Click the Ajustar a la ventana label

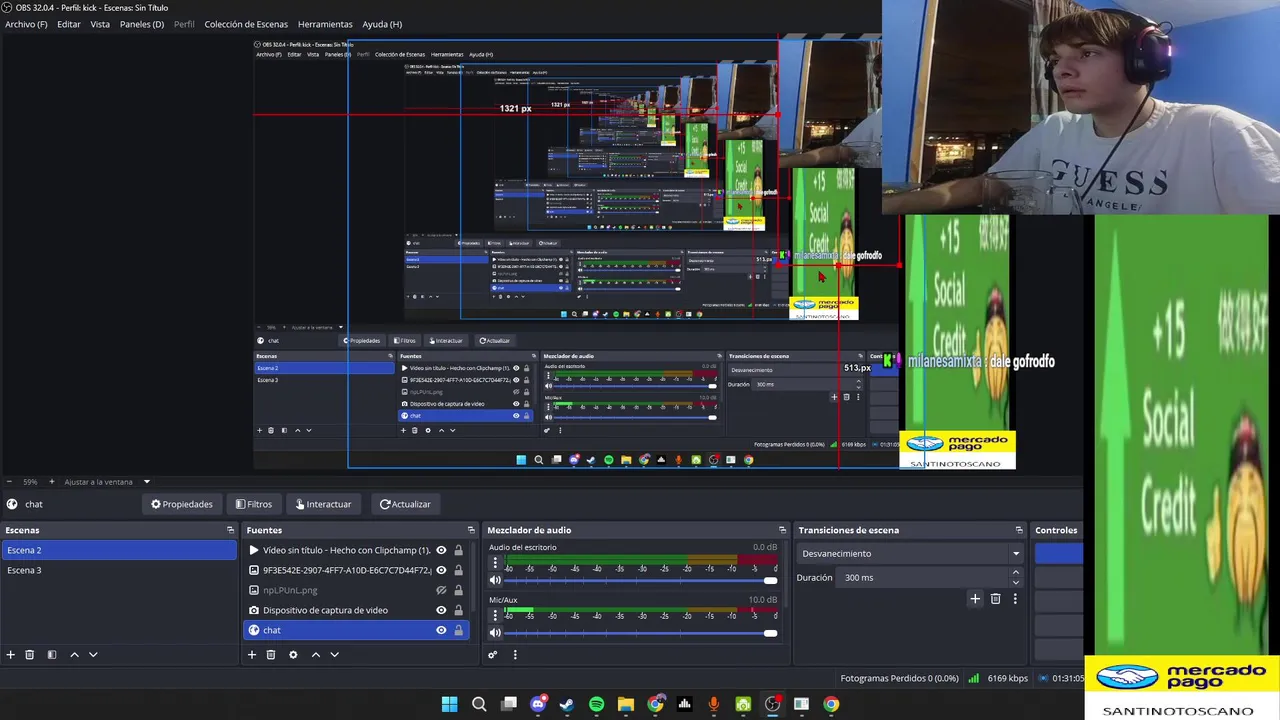[x=98, y=482]
